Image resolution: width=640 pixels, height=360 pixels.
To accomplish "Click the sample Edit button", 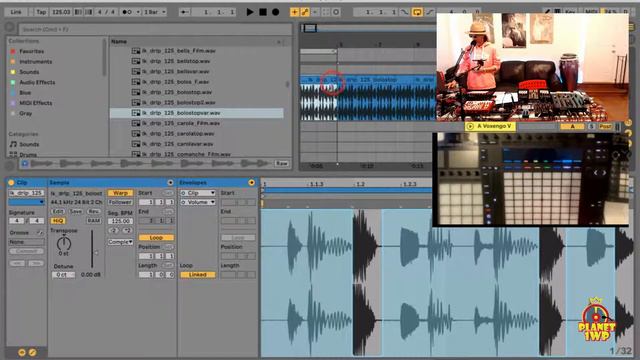I will click(58, 211).
